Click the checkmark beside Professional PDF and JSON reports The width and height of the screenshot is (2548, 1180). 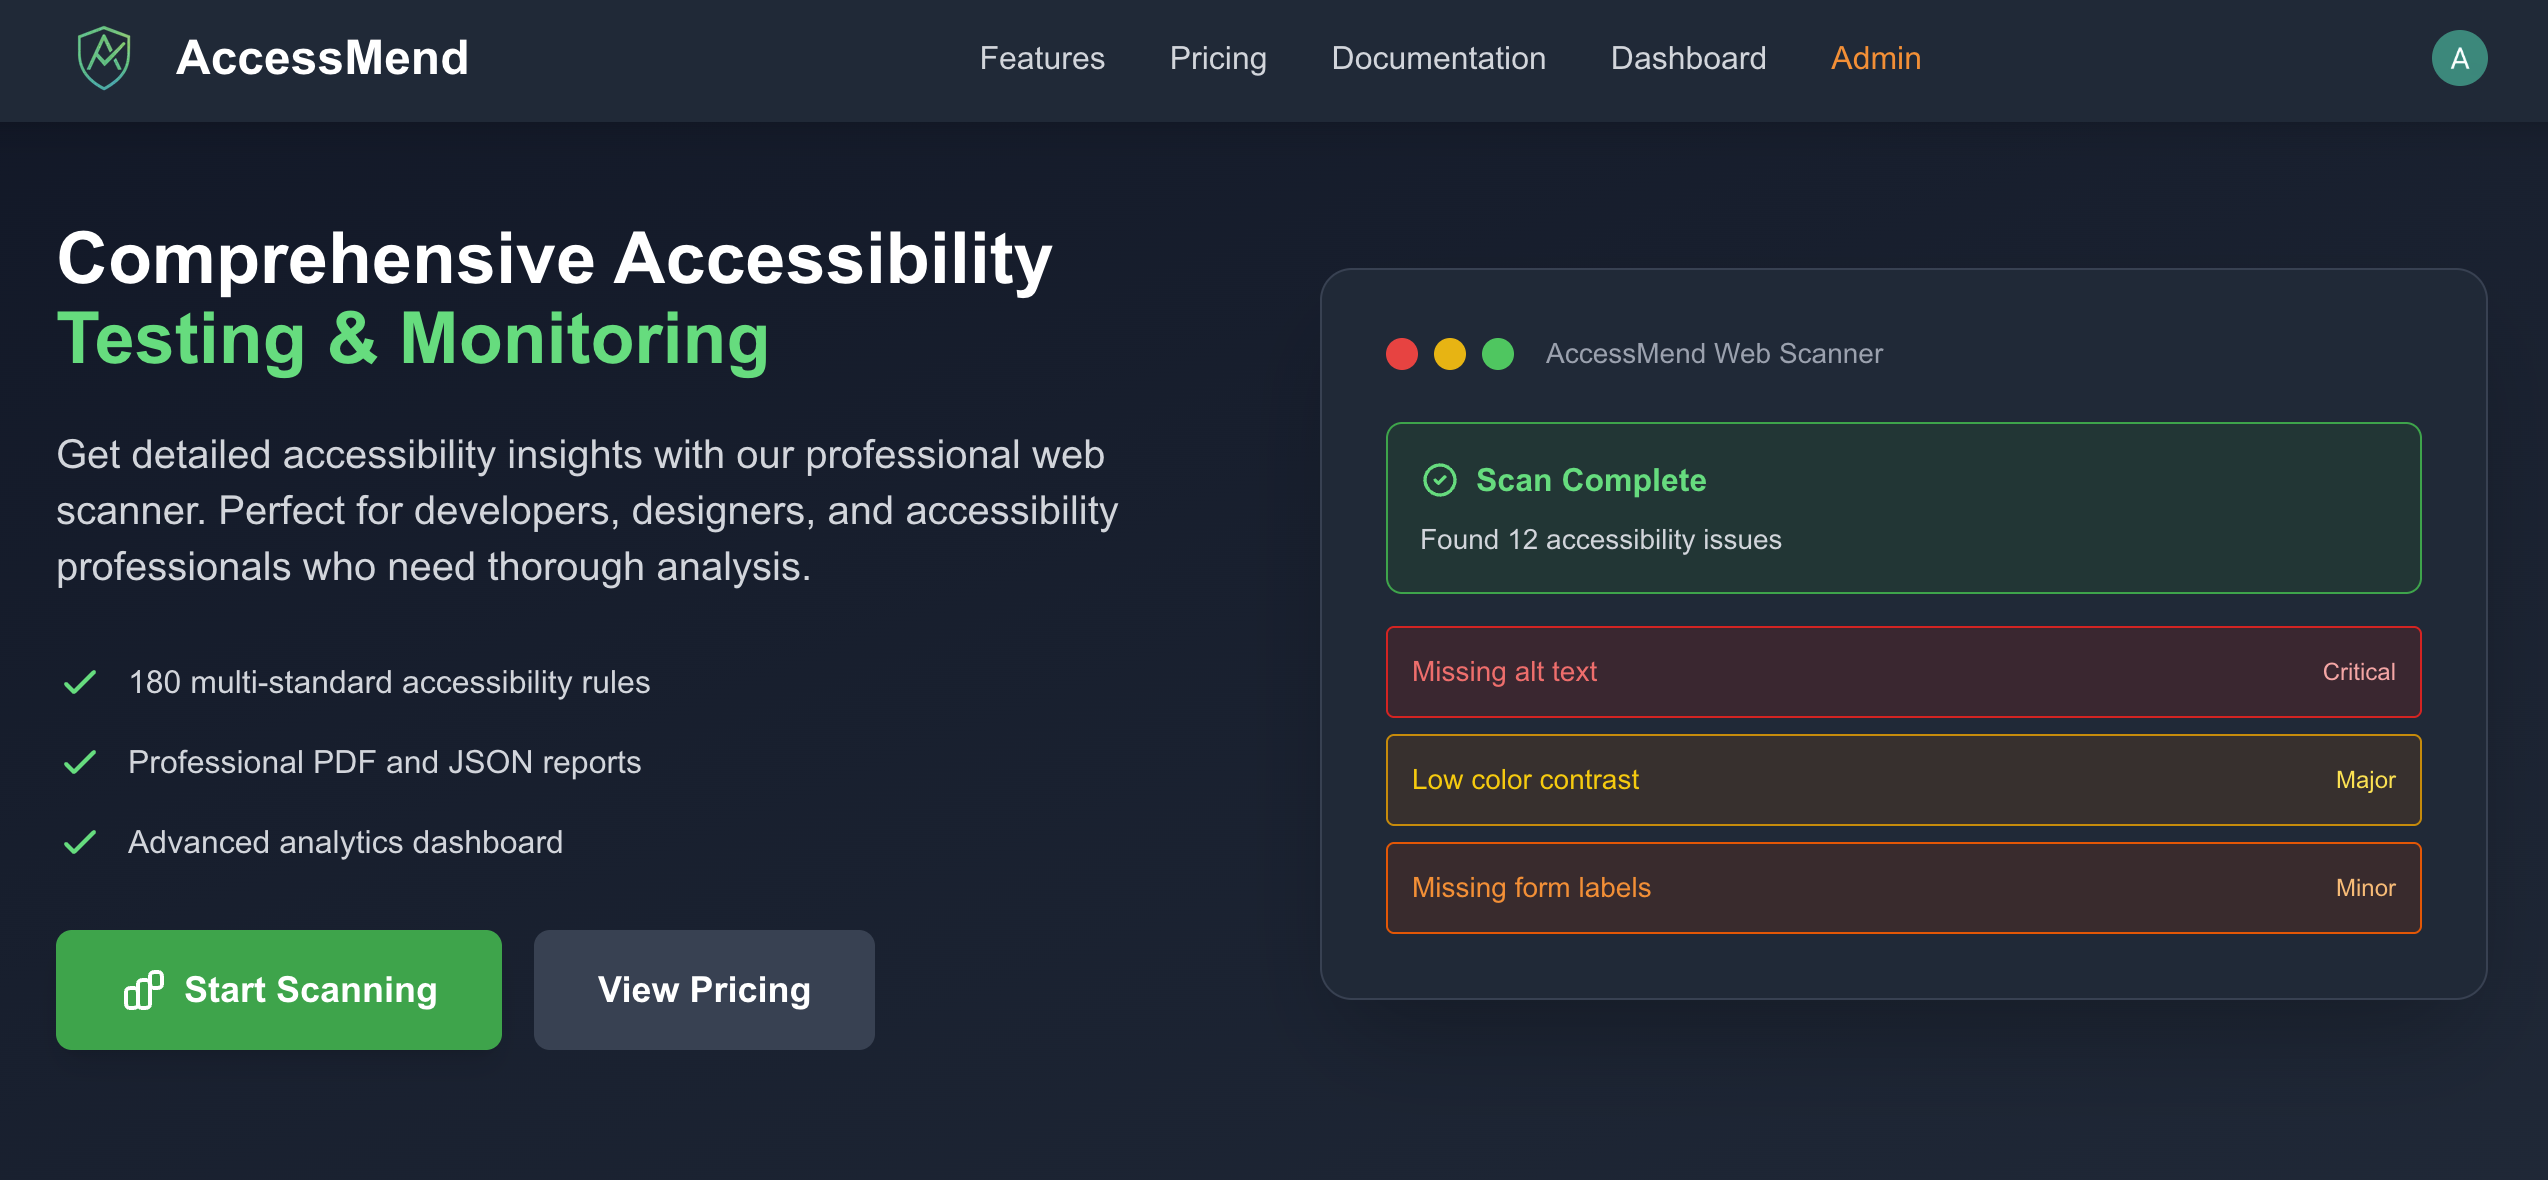[x=80, y=762]
